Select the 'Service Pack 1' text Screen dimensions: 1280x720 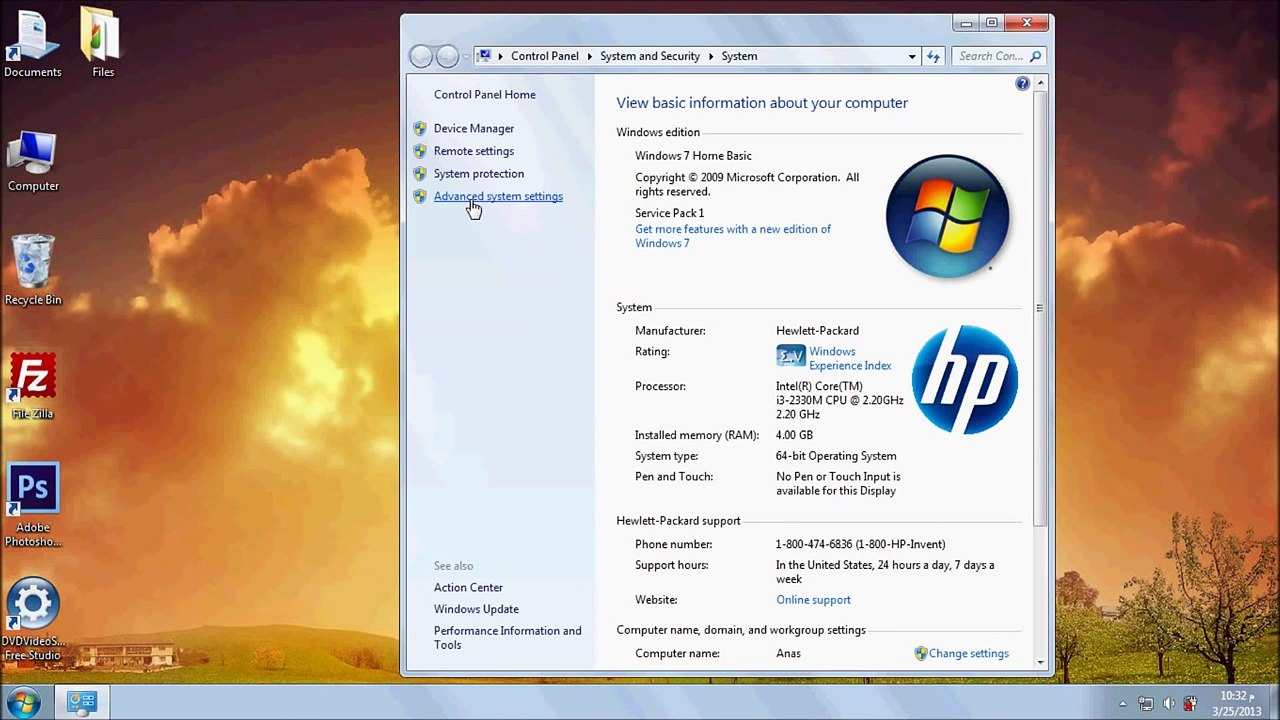669,213
